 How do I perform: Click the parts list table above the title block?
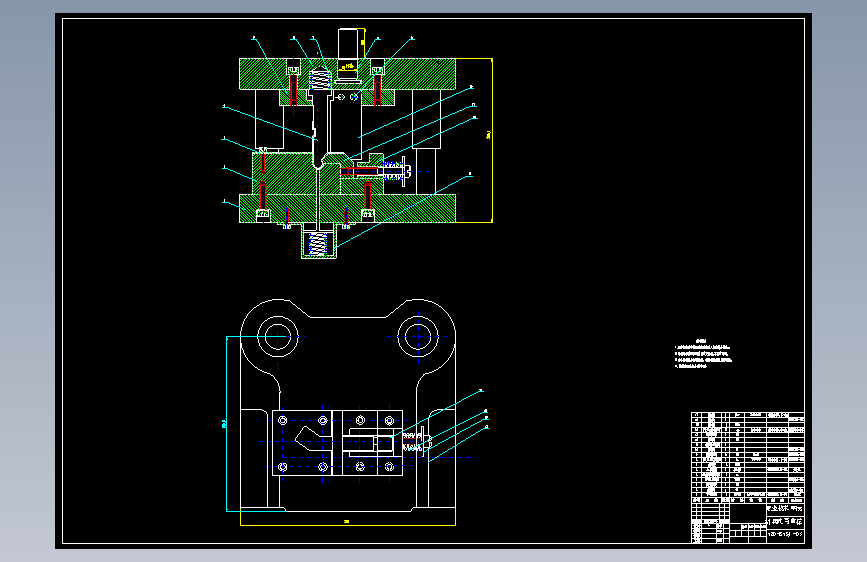748,457
